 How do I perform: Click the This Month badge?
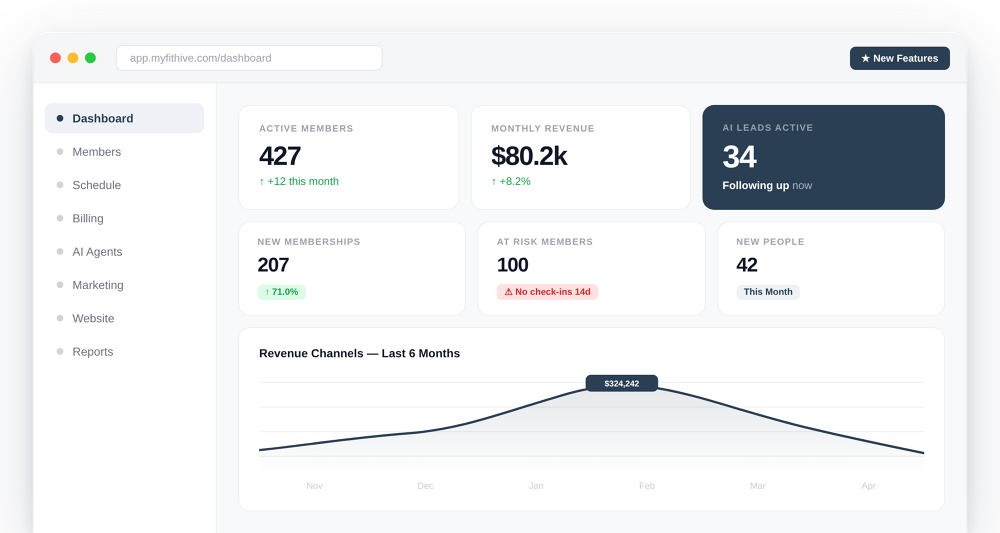(x=768, y=292)
